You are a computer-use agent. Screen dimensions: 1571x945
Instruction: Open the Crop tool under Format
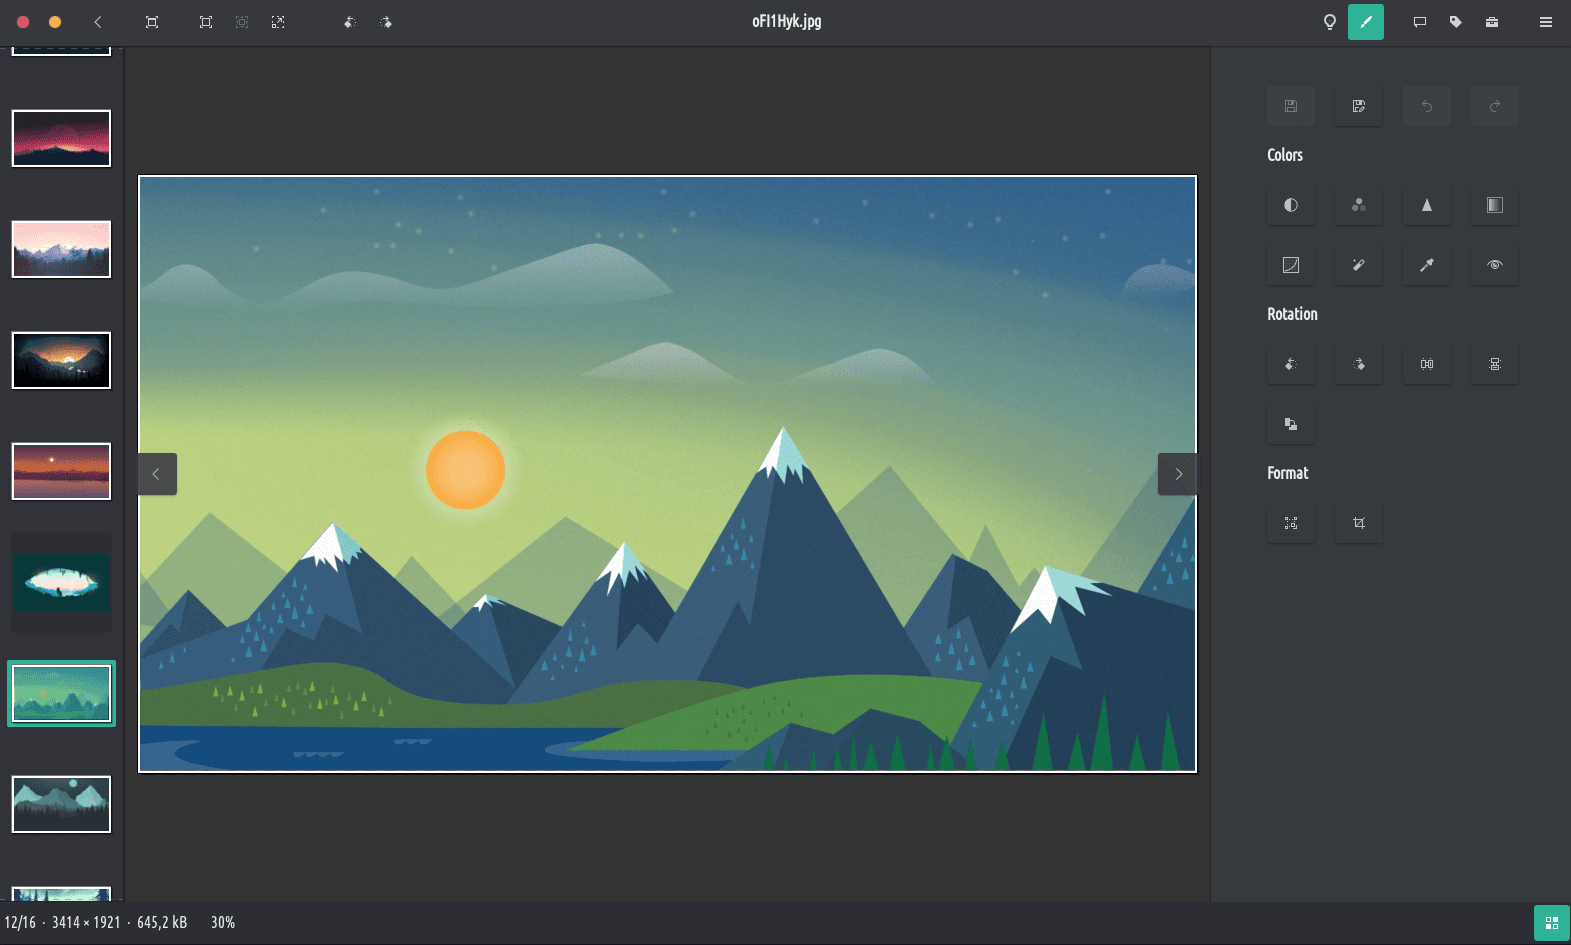point(1358,523)
